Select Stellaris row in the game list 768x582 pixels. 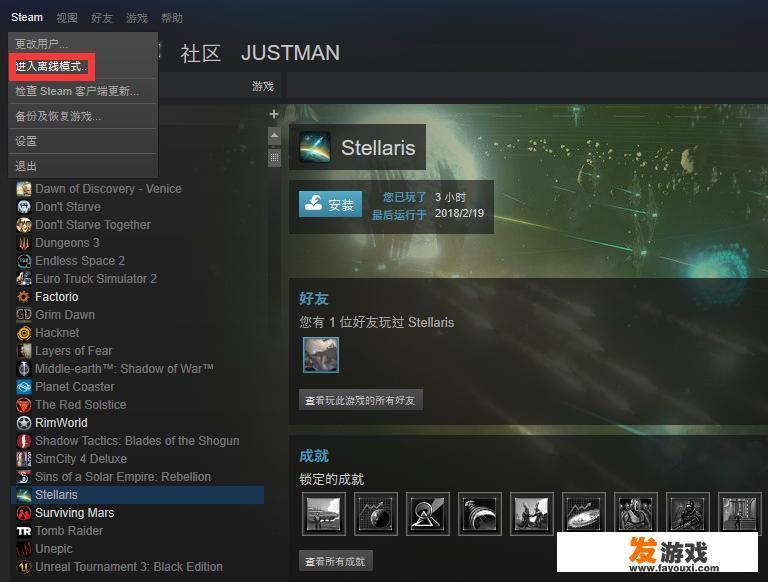click(x=137, y=495)
